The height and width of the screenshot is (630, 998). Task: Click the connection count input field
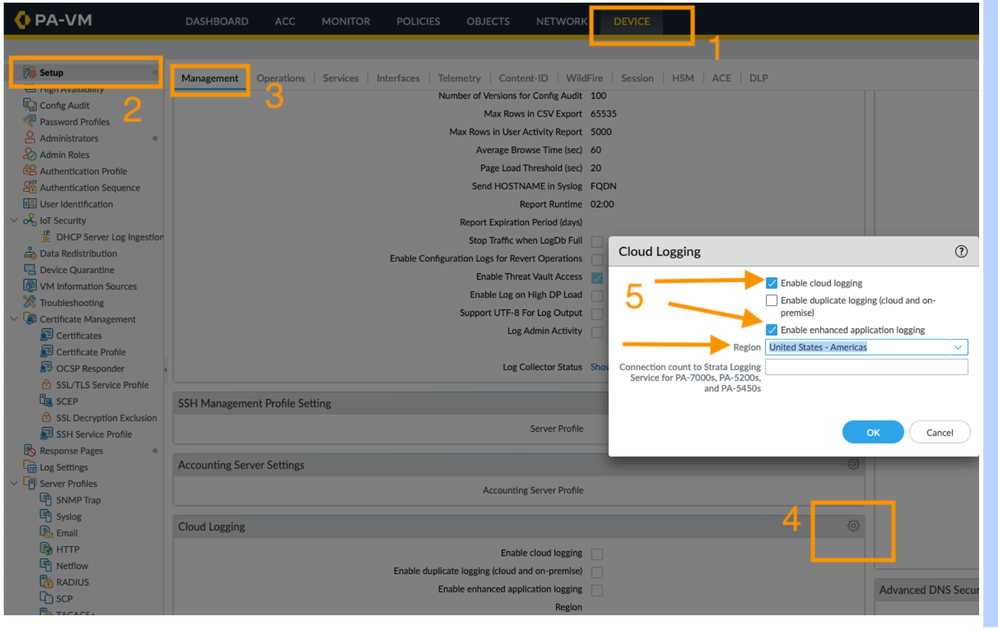point(866,367)
